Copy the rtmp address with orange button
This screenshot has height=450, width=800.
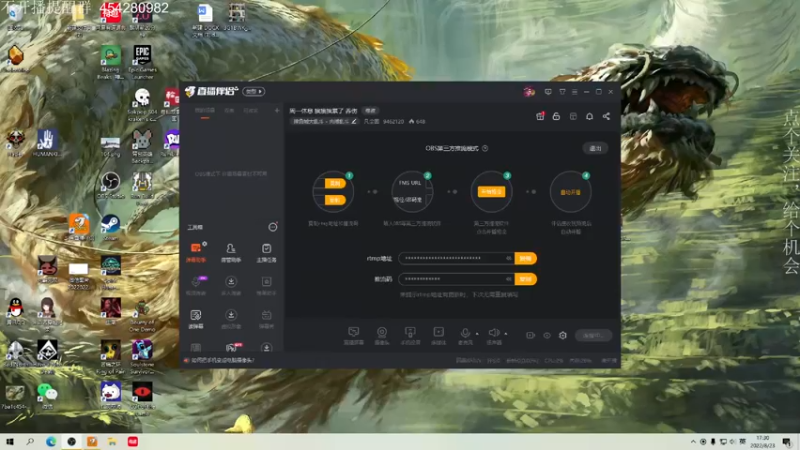[x=526, y=258]
